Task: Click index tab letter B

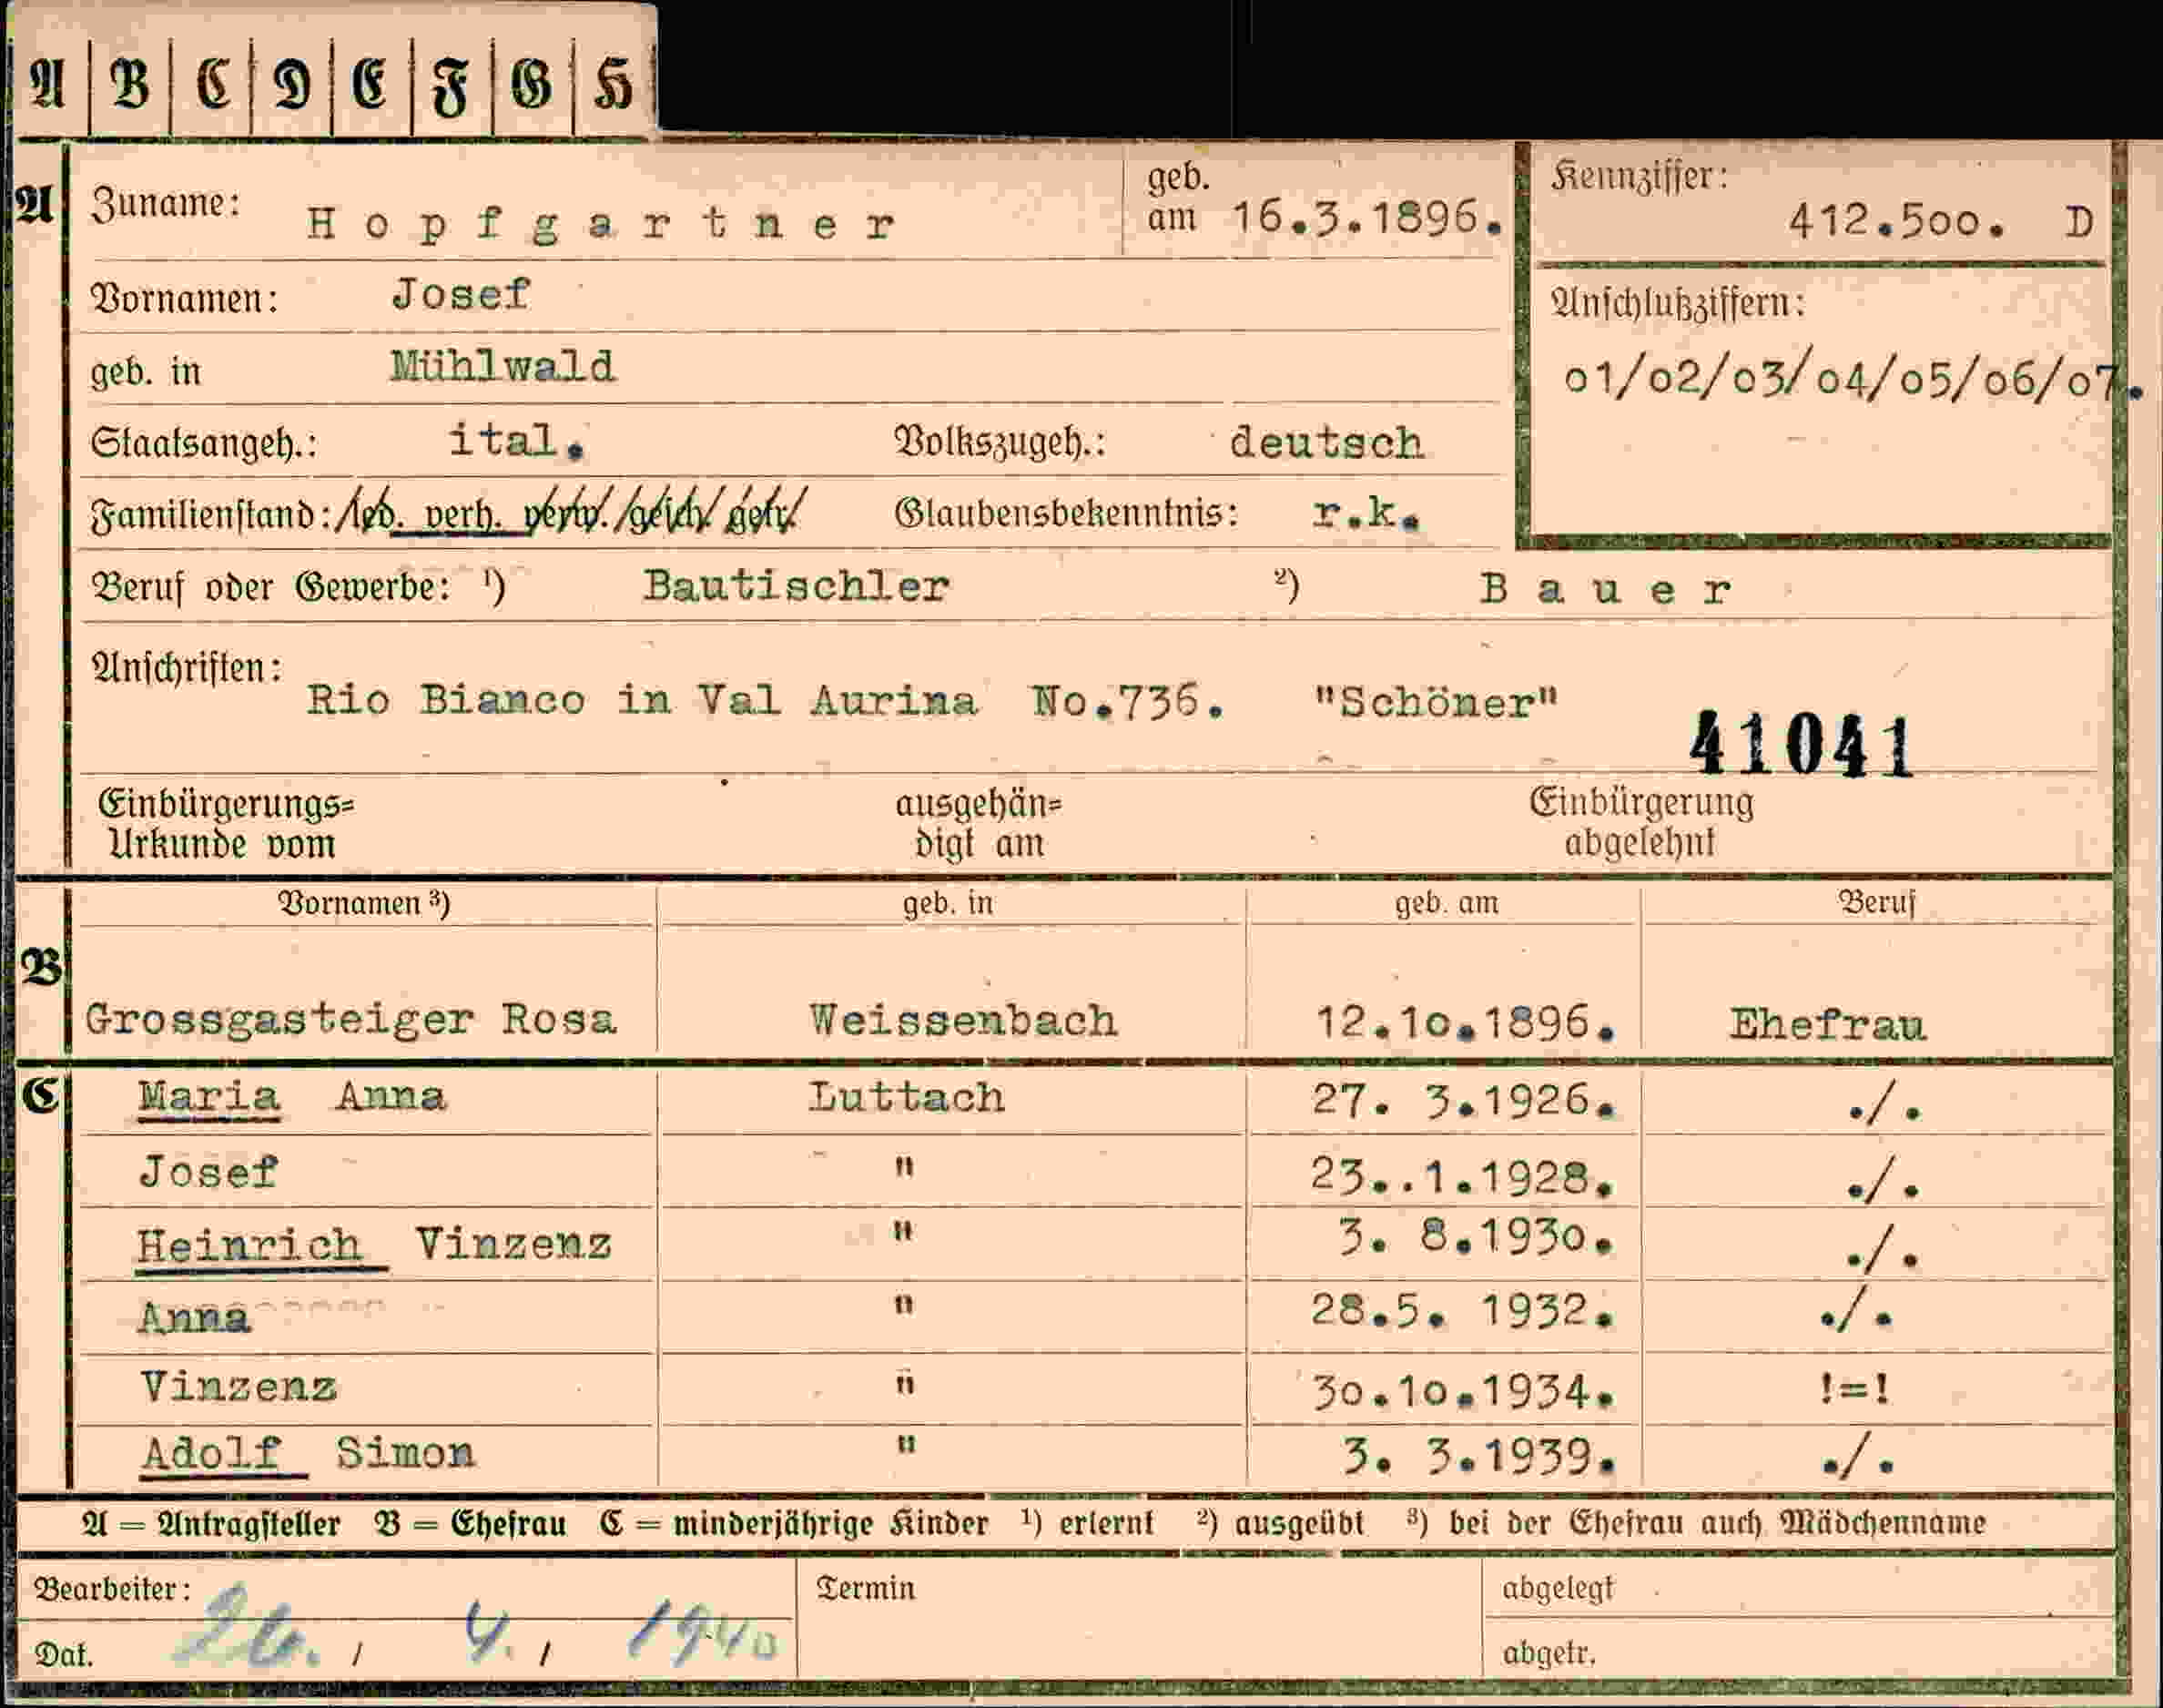Action: click(130, 83)
